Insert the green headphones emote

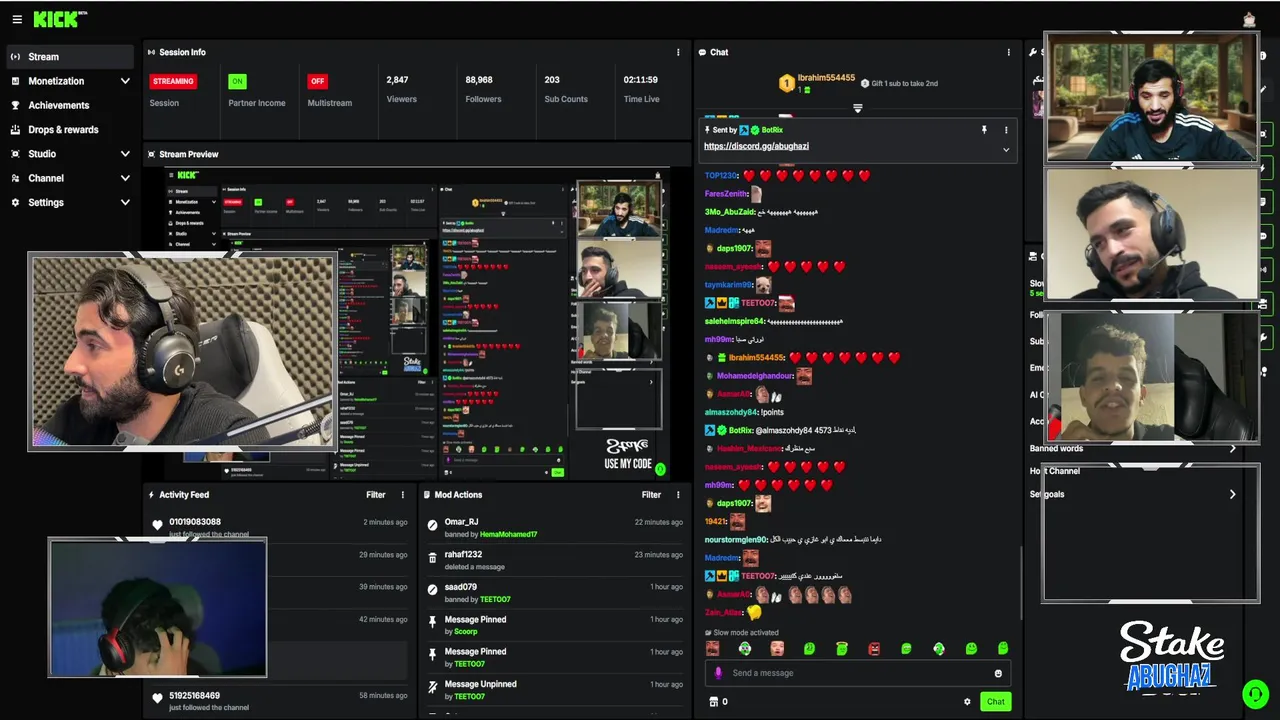(744, 649)
